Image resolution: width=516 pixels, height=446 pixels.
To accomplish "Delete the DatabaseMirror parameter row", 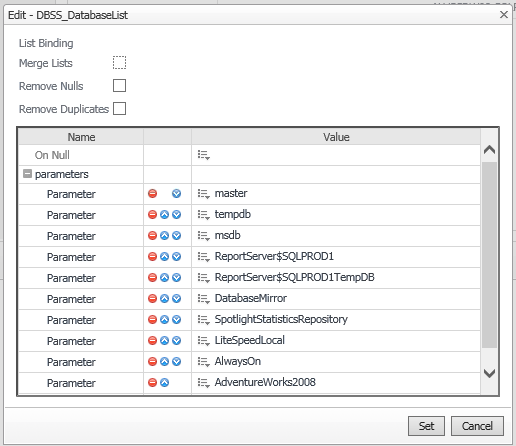I will (x=152, y=299).
